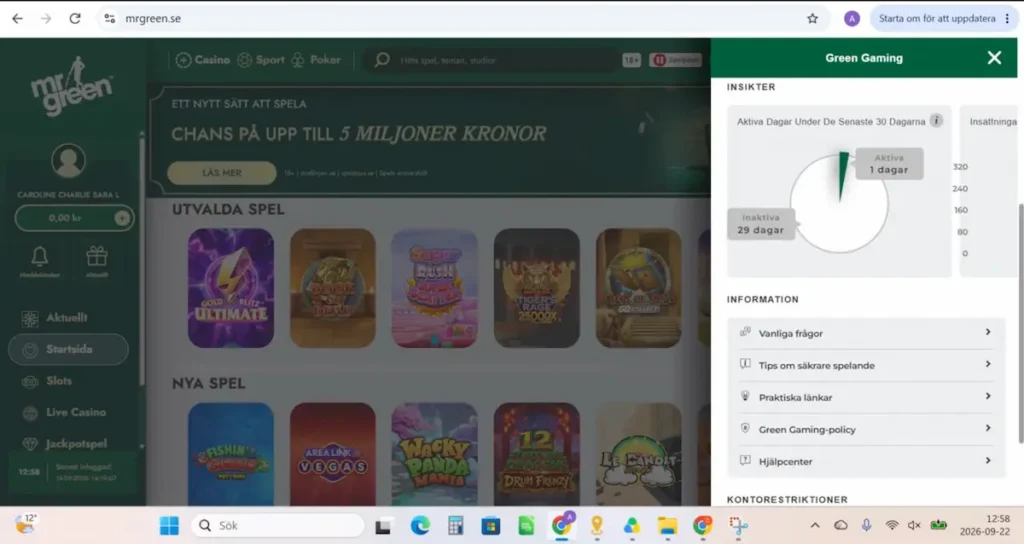Open Startsida in sidebar menu
Image resolution: width=1024 pixels, height=544 pixels.
click(68, 349)
